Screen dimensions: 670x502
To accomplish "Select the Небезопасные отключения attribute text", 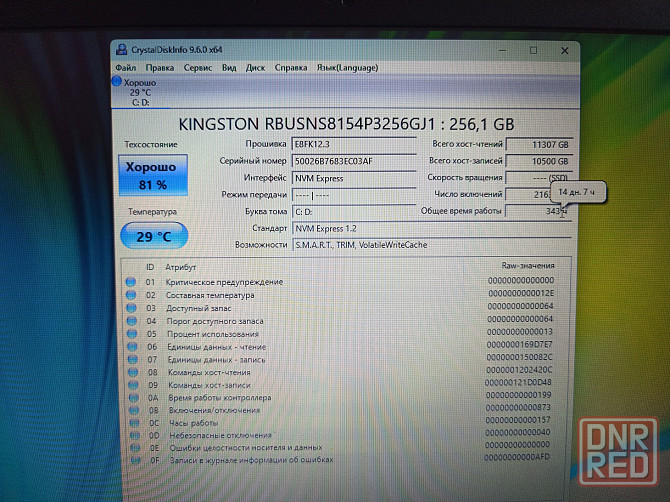I will [x=220, y=435].
